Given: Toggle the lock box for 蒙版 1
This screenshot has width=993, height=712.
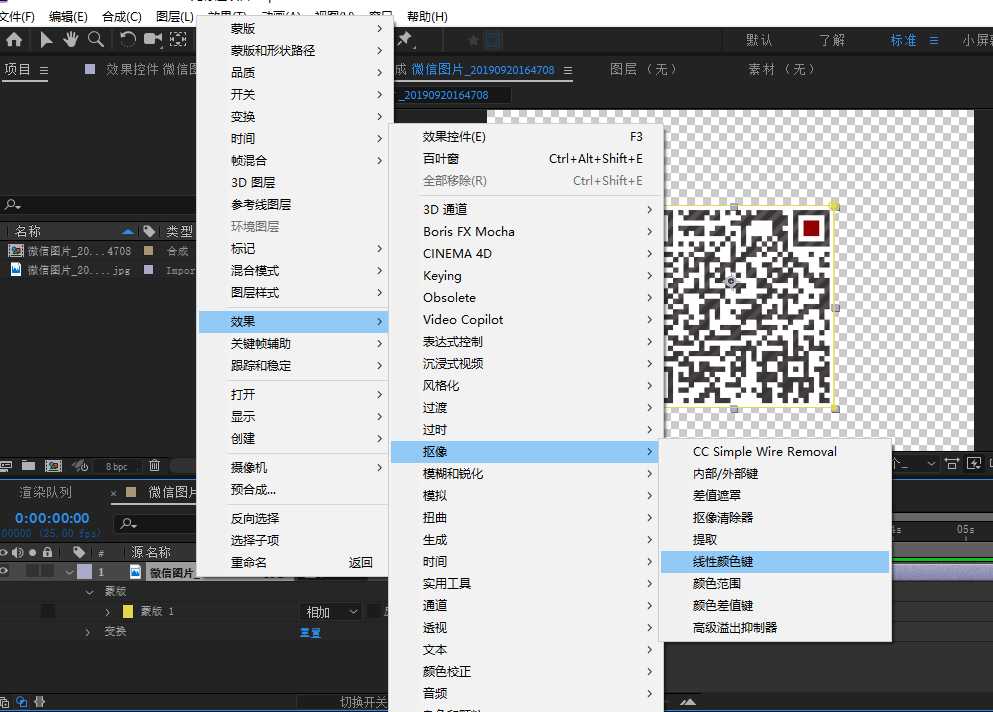Looking at the screenshot, I should point(47,611).
